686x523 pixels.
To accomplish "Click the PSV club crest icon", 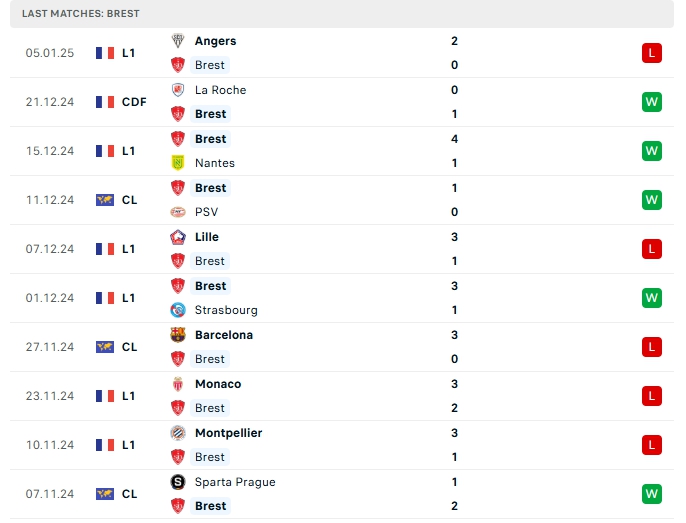I will (178, 212).
